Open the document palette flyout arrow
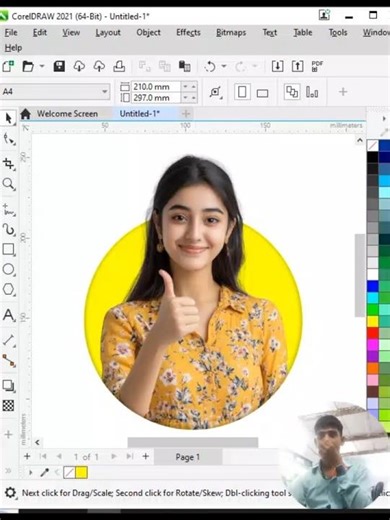The width and height of the screenshot is (390, 520). coord(31,472)
